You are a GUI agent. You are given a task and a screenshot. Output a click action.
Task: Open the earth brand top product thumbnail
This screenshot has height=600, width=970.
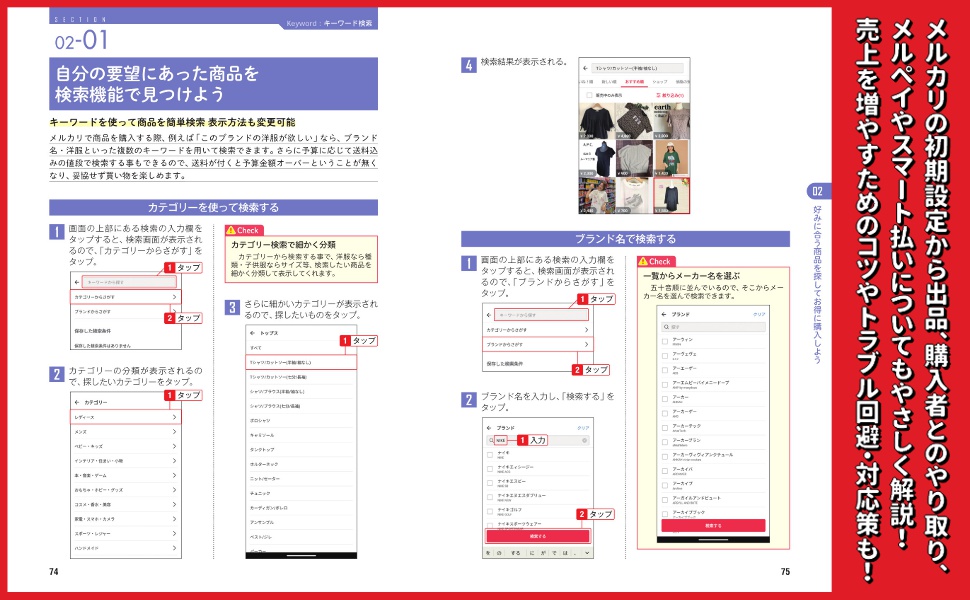point(672,121)
